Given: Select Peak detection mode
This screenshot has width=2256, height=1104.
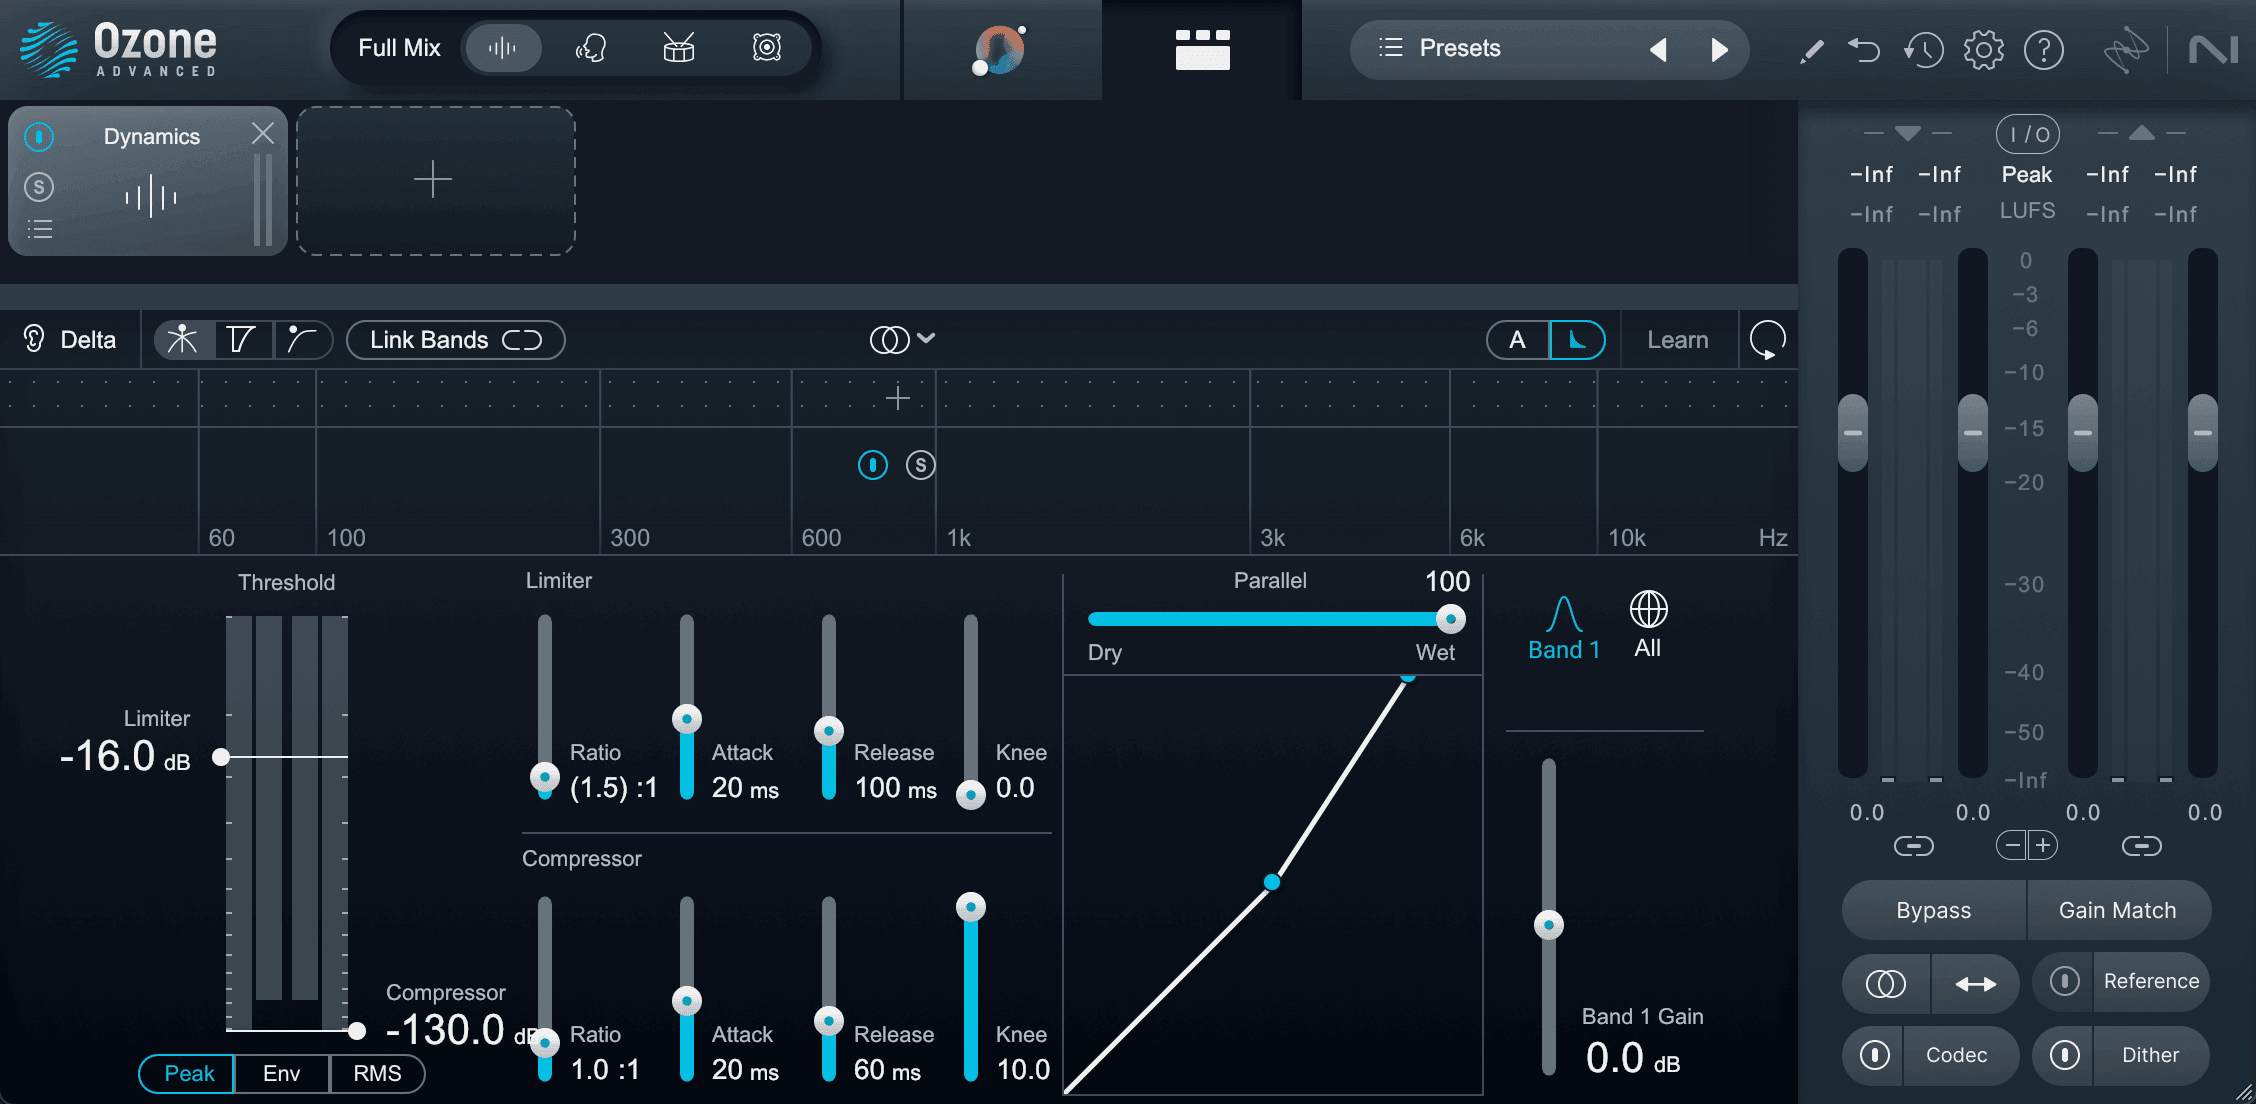Looking at the screenshot, I should click(x=188, y=1074).
